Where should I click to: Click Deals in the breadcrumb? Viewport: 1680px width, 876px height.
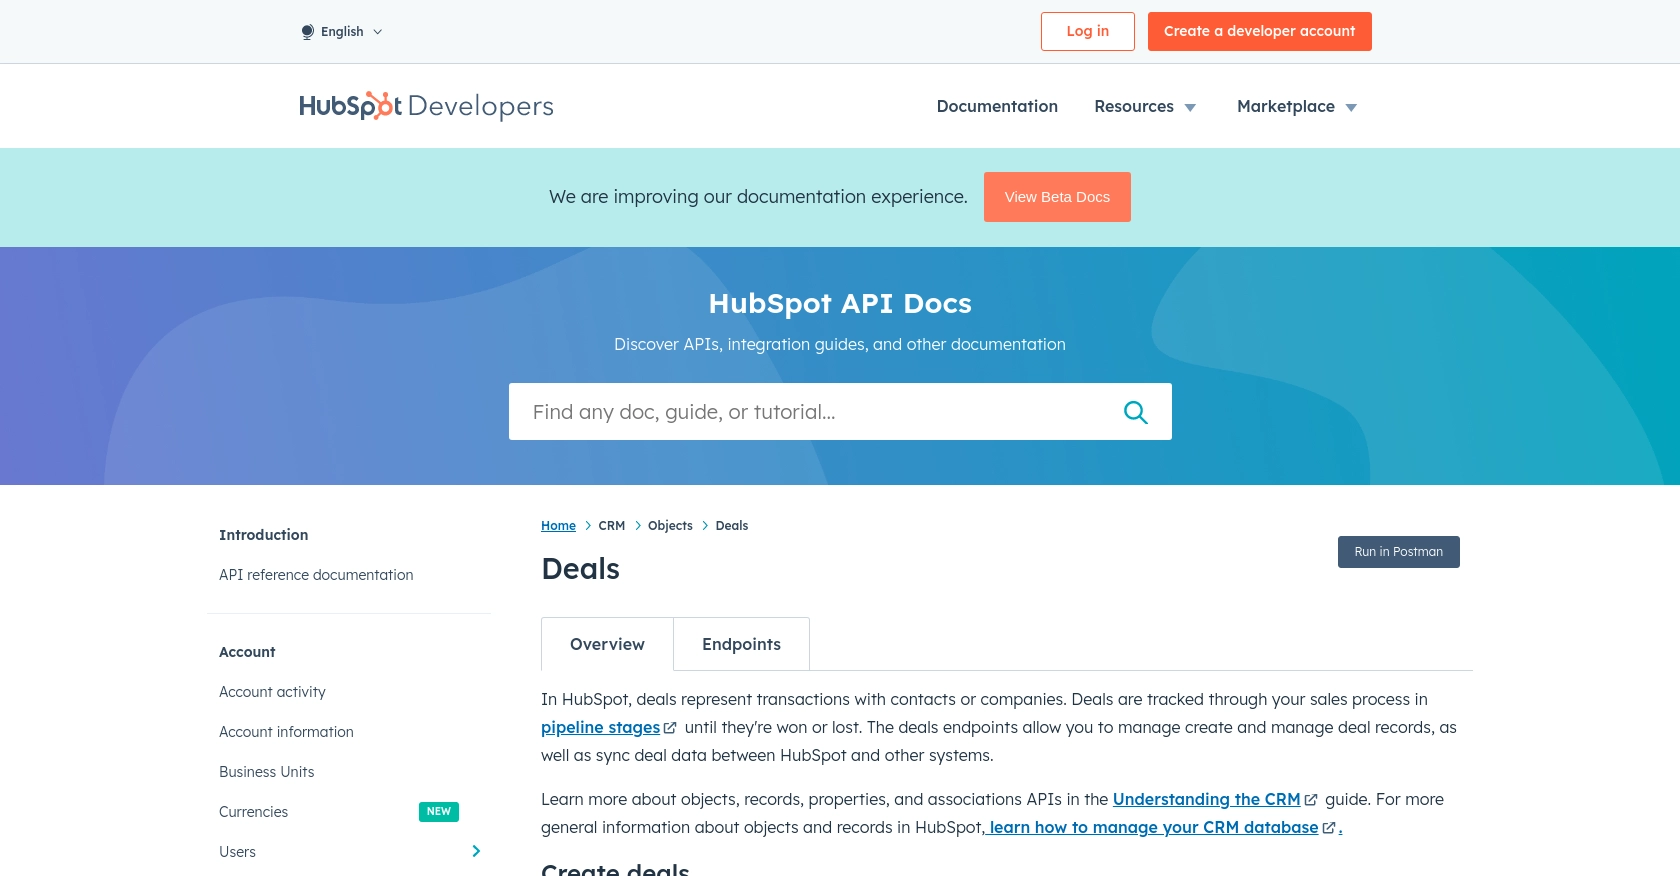pos(732,526)
